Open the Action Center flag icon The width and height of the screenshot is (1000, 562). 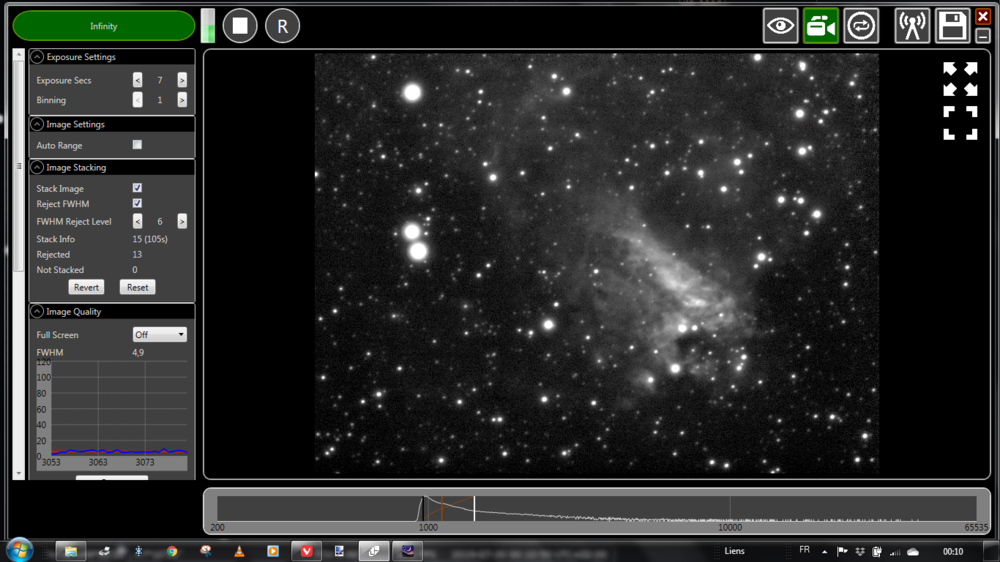[x=842, y=551]
